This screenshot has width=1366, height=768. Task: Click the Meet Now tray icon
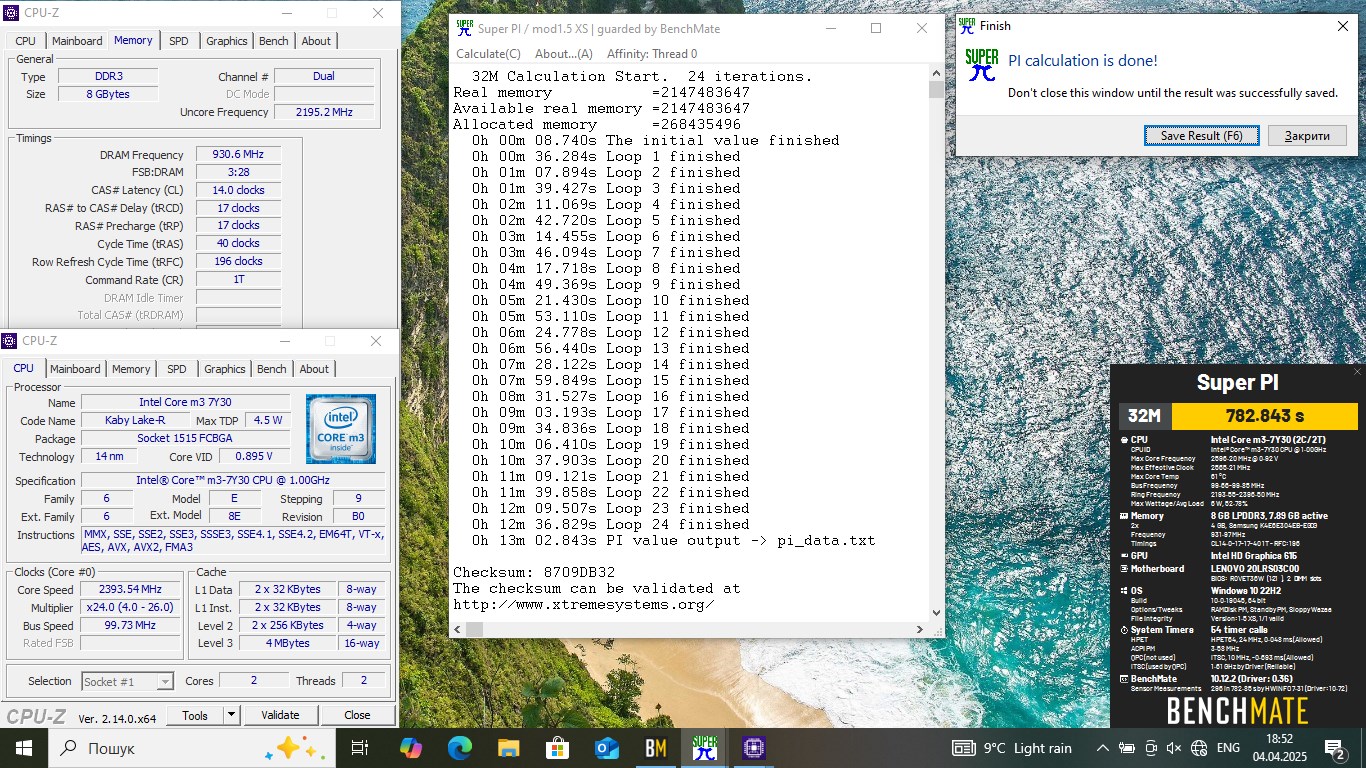click(1151, 748)
